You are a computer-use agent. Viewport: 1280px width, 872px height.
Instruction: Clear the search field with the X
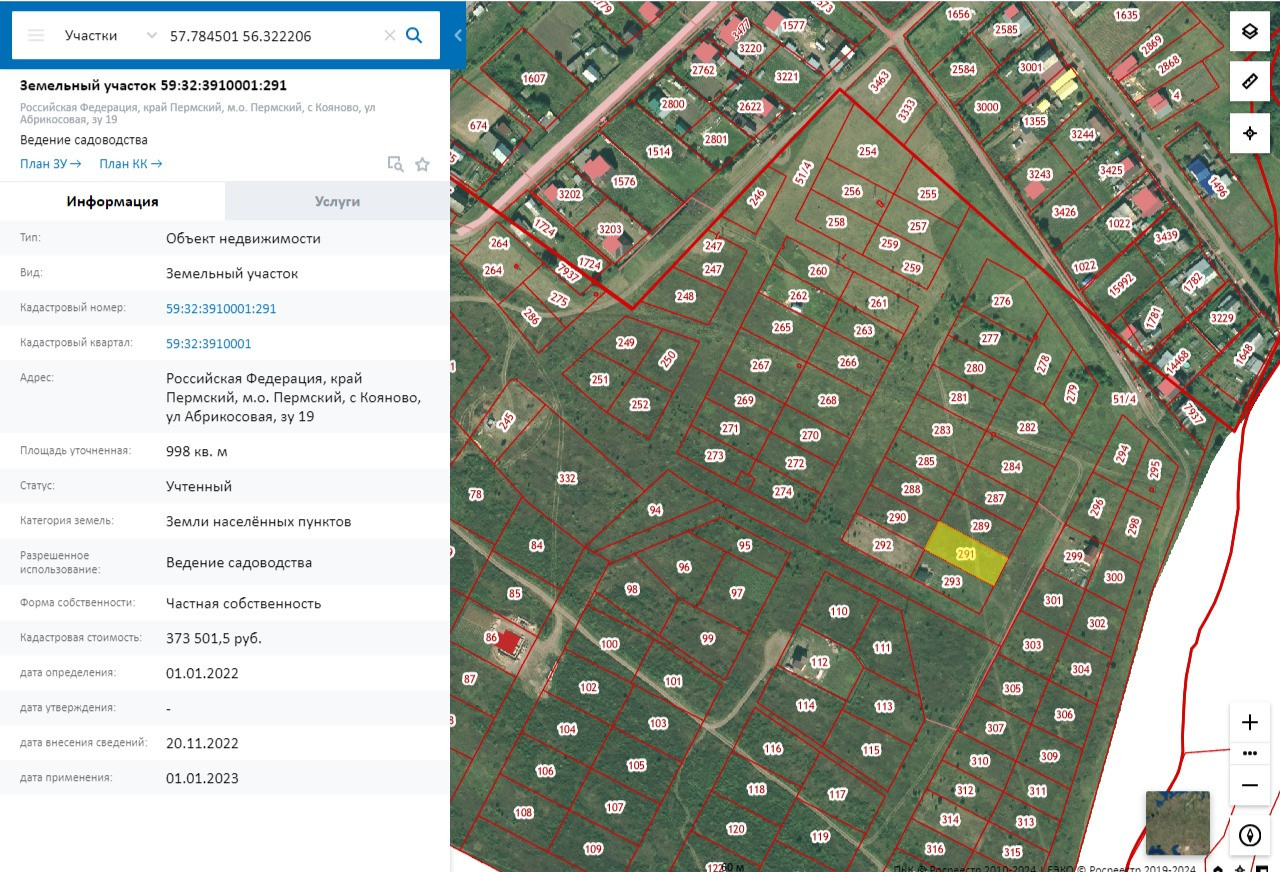coord(390,35)
